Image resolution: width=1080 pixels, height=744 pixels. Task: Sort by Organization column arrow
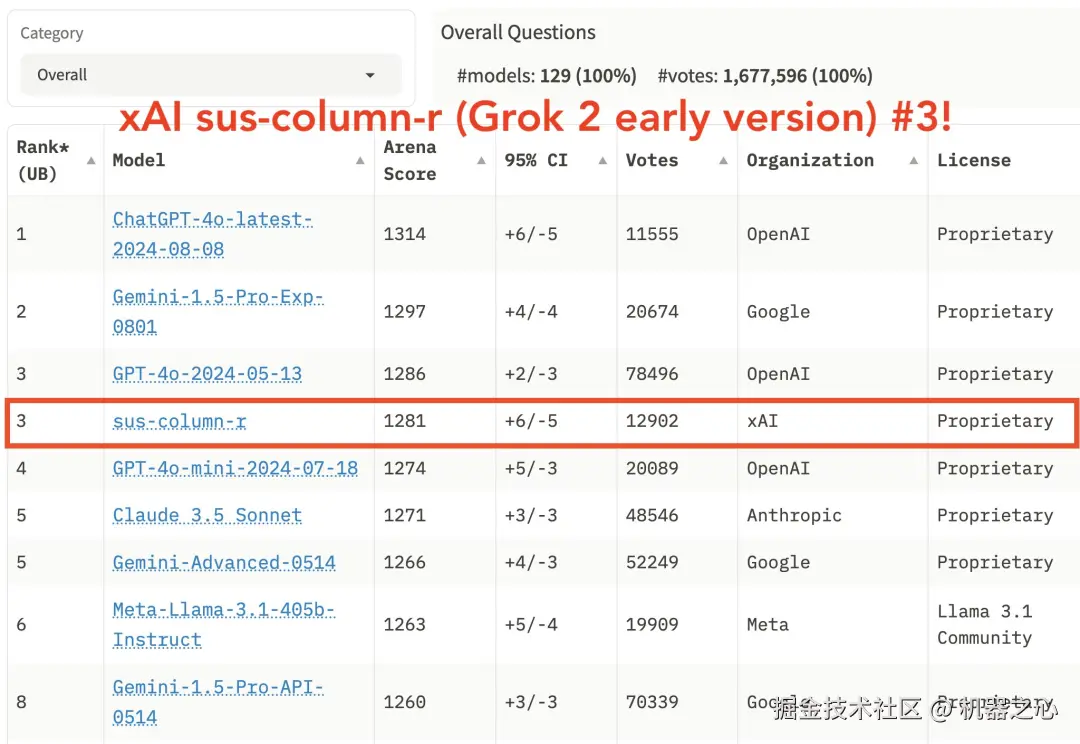pos(913,161)
